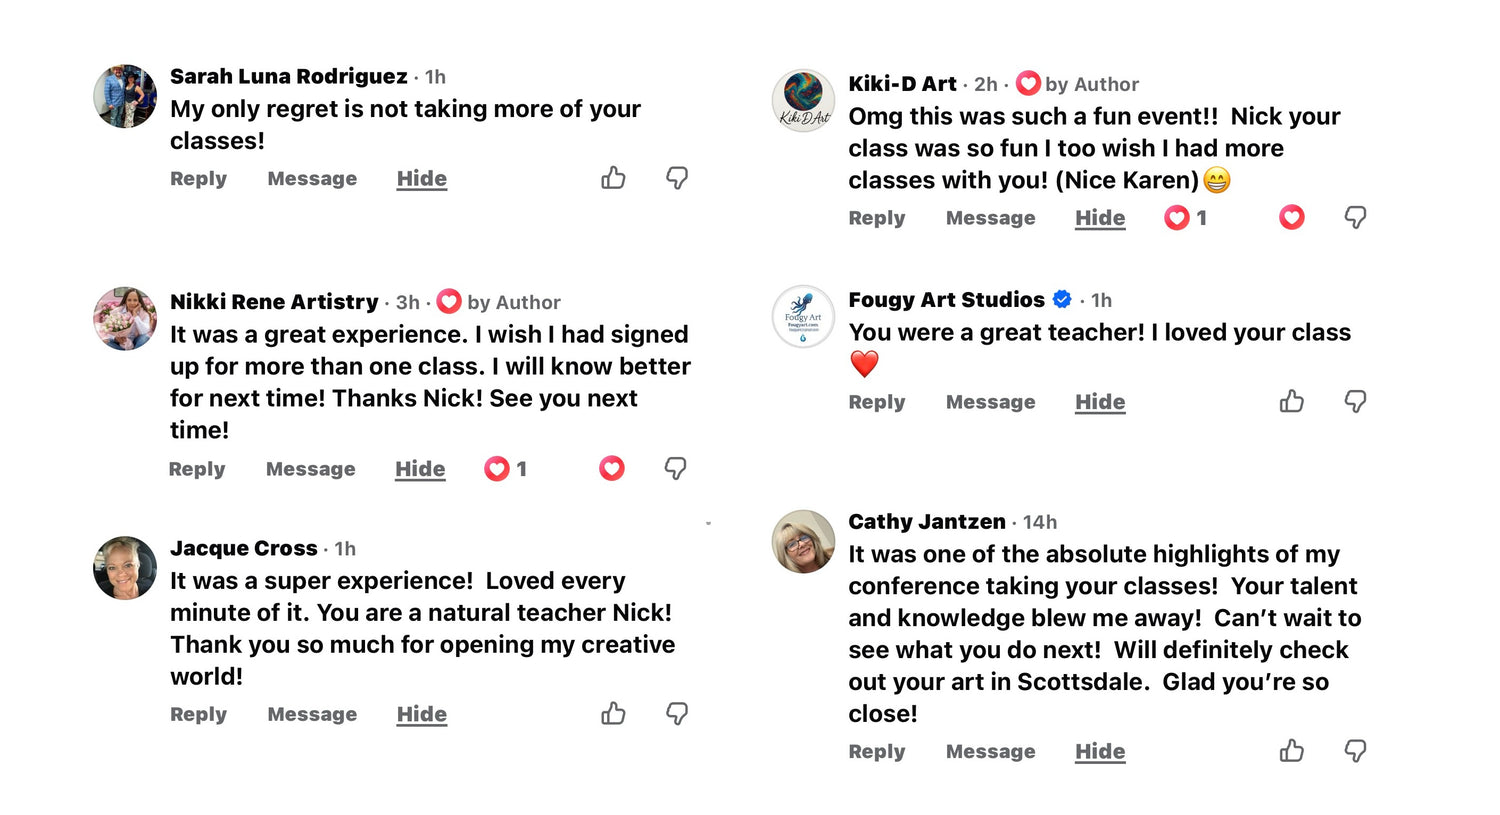
Task: Hide Nikki Rene Artistry's comment
Action: point(420,469)
